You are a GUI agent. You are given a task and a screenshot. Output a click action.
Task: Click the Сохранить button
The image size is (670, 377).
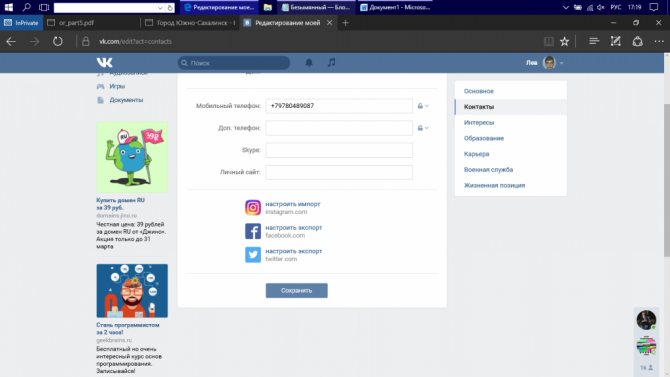(297, 291)
